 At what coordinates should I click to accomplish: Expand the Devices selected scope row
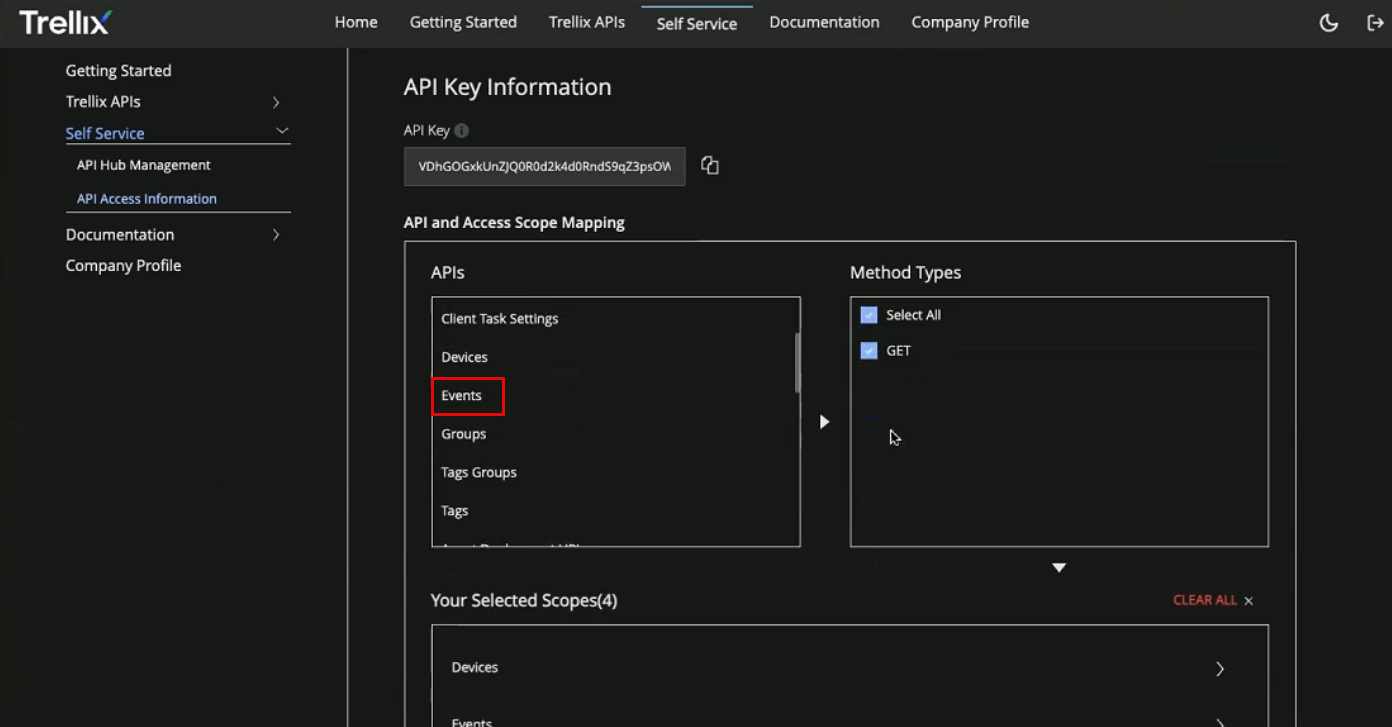click(1219, 669)
